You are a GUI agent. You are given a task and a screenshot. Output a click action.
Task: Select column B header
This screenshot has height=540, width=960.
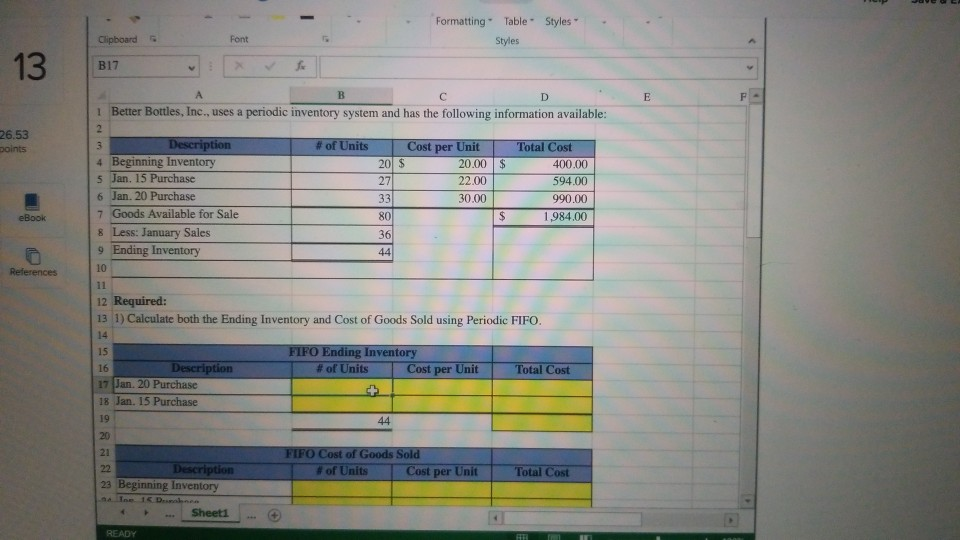[x=341, y=96]
